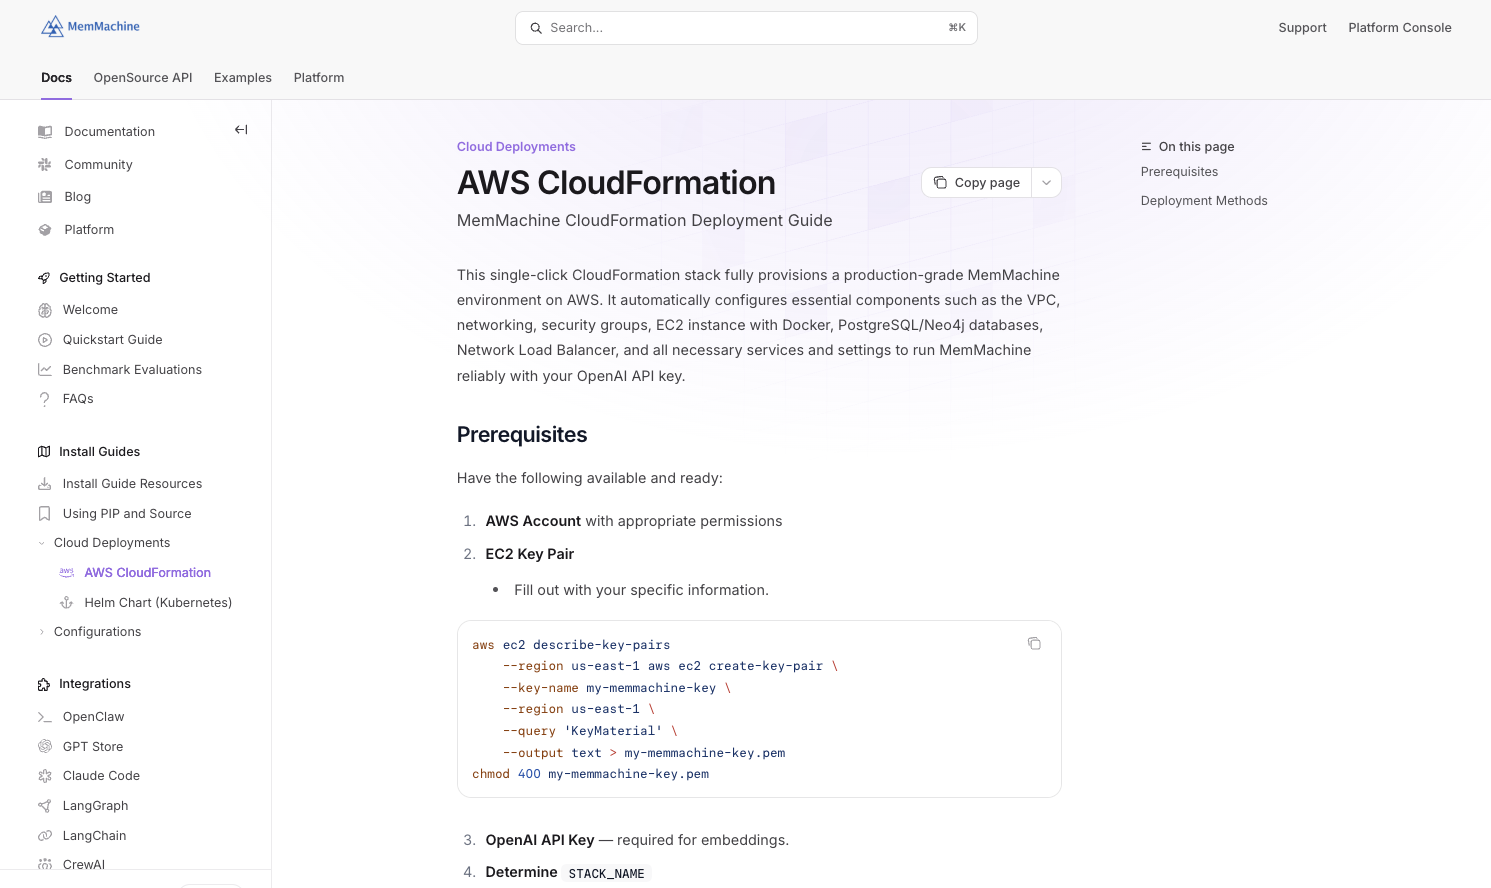Screen dimensions: 1491x888
Task: Click the Using PIP and Source bookmark icon
Action: pos(45,514)
